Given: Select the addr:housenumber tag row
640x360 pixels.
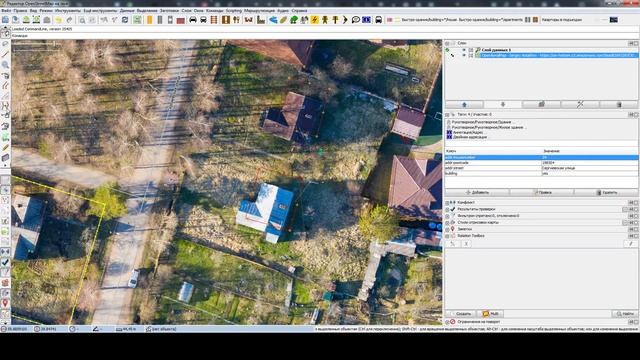Looking at the screenshot, I should pos(542,157).
